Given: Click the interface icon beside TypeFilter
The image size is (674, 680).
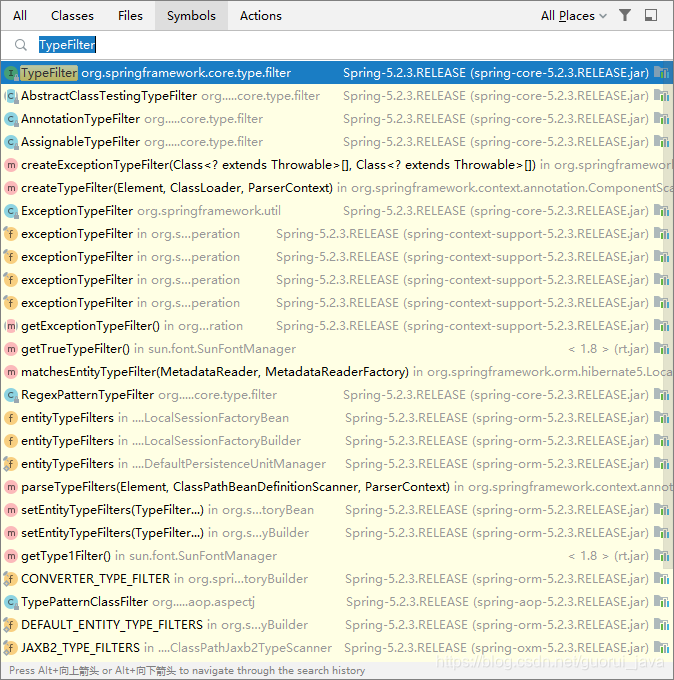Looking at the screenshot, I should click(11, 73).
